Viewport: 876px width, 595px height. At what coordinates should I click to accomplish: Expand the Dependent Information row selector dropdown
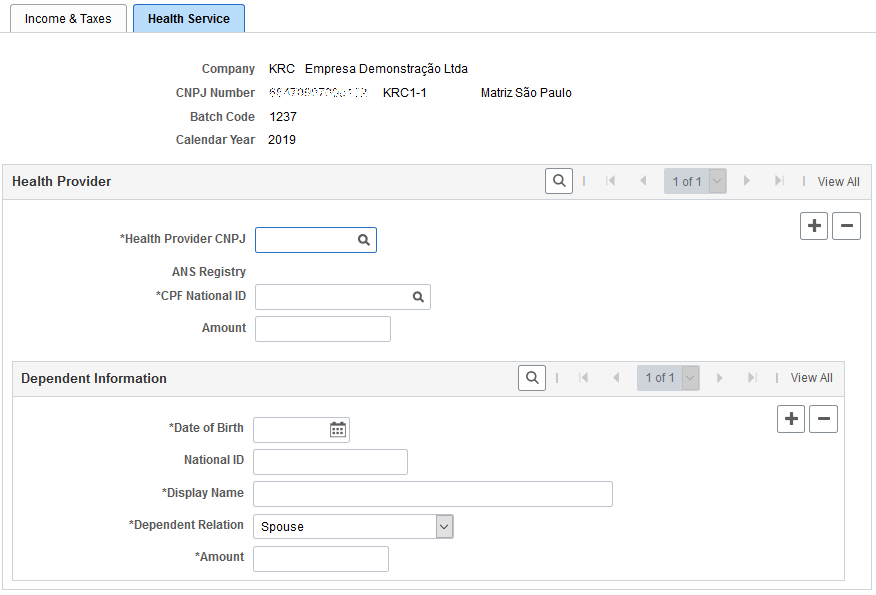[x=691, y=378]
